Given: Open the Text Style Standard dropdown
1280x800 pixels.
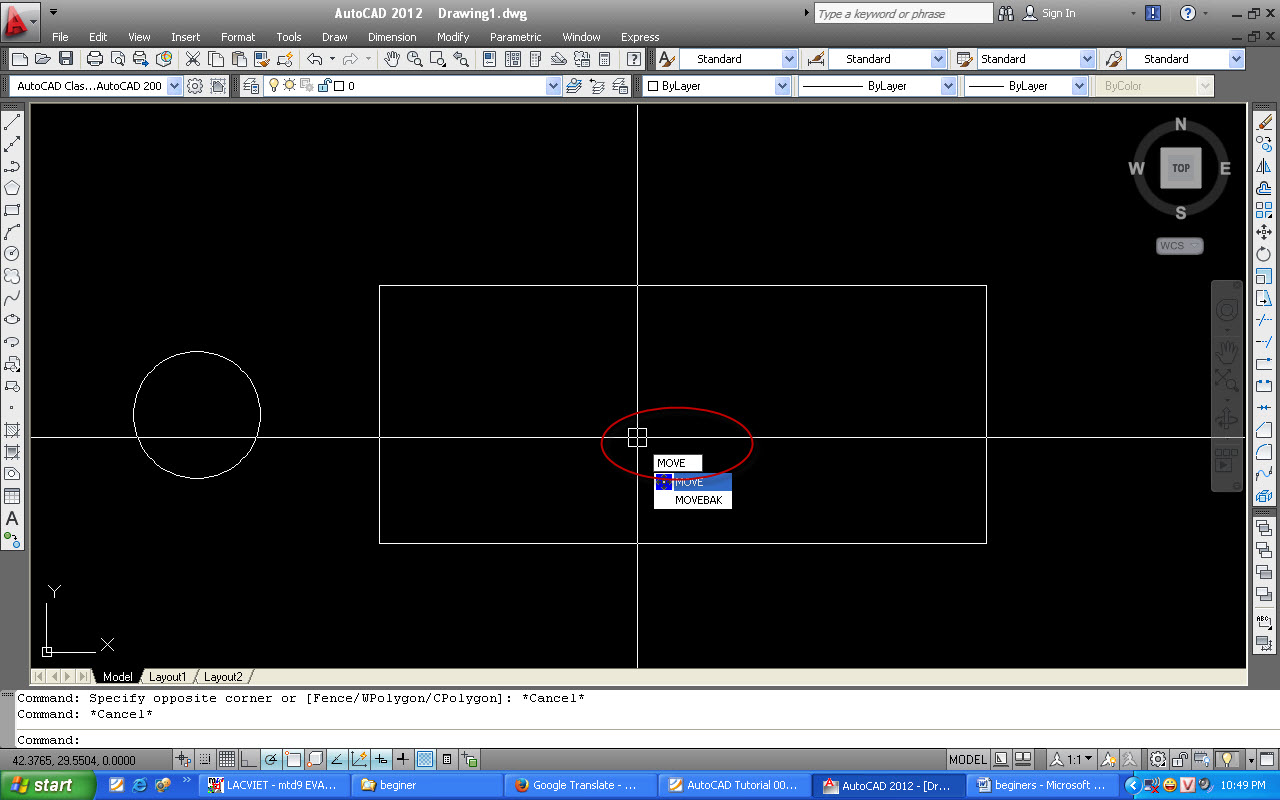Looking at the screenshot, I should pos(789,59).
